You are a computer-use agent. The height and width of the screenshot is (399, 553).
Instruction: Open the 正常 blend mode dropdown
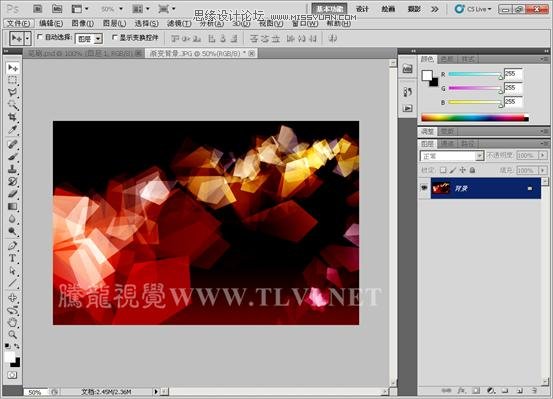[451, 156]
